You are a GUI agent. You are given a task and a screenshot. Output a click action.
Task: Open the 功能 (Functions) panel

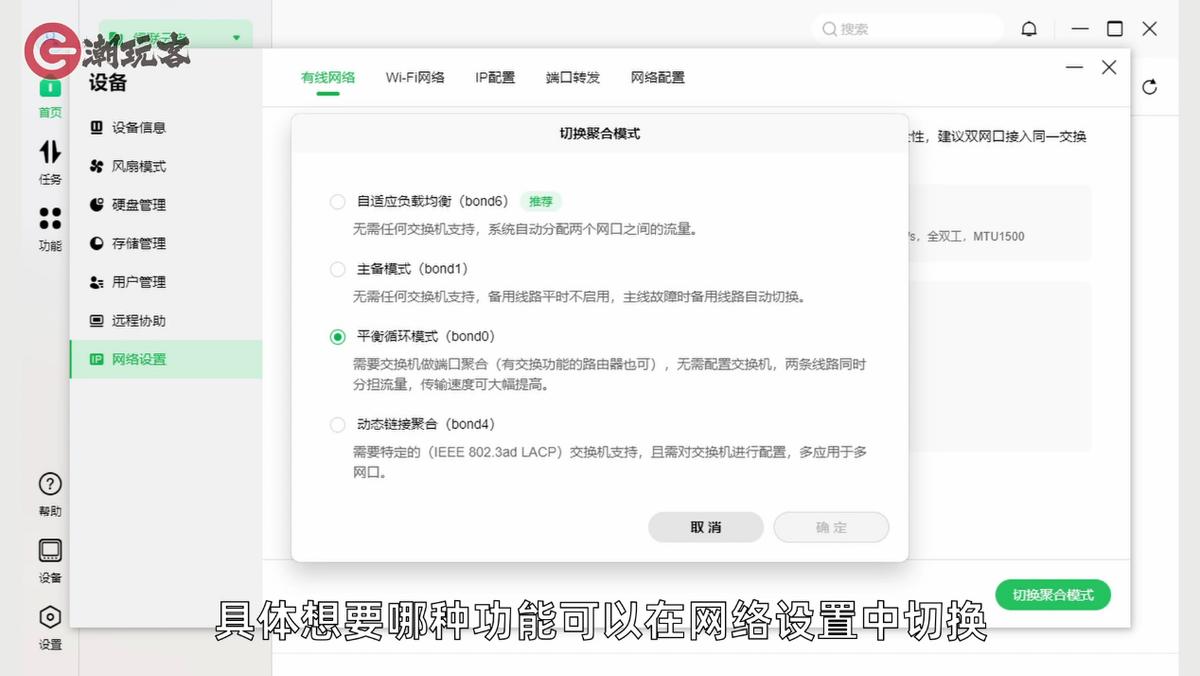tap(49, 225)
